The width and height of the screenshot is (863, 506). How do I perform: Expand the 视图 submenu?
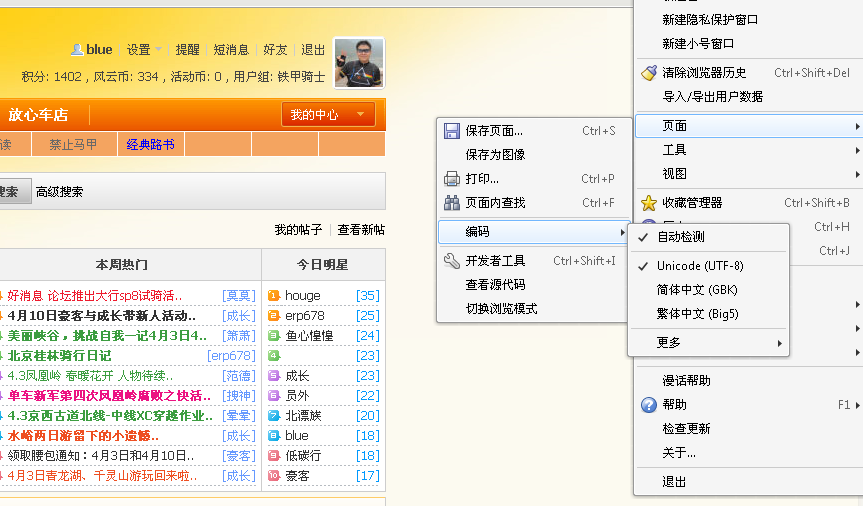pyautogui.click(x=749, y=174)
